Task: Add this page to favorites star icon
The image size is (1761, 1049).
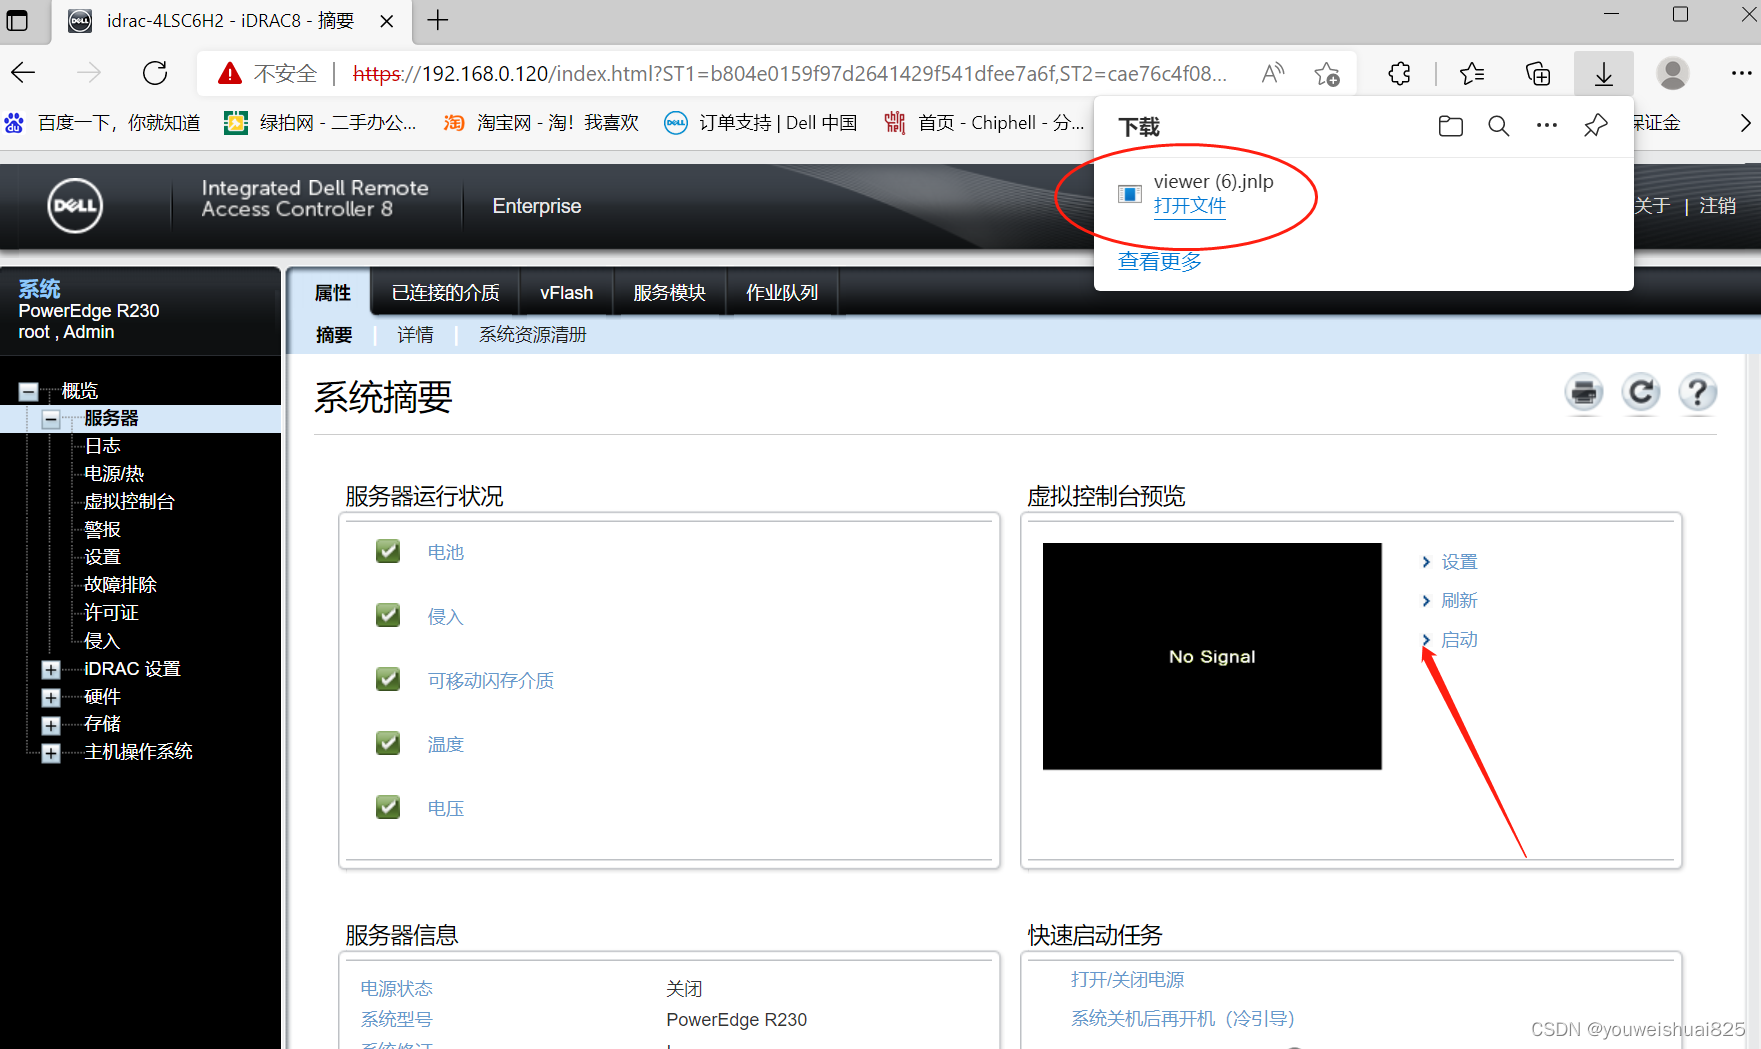Action: [1327, 73]
